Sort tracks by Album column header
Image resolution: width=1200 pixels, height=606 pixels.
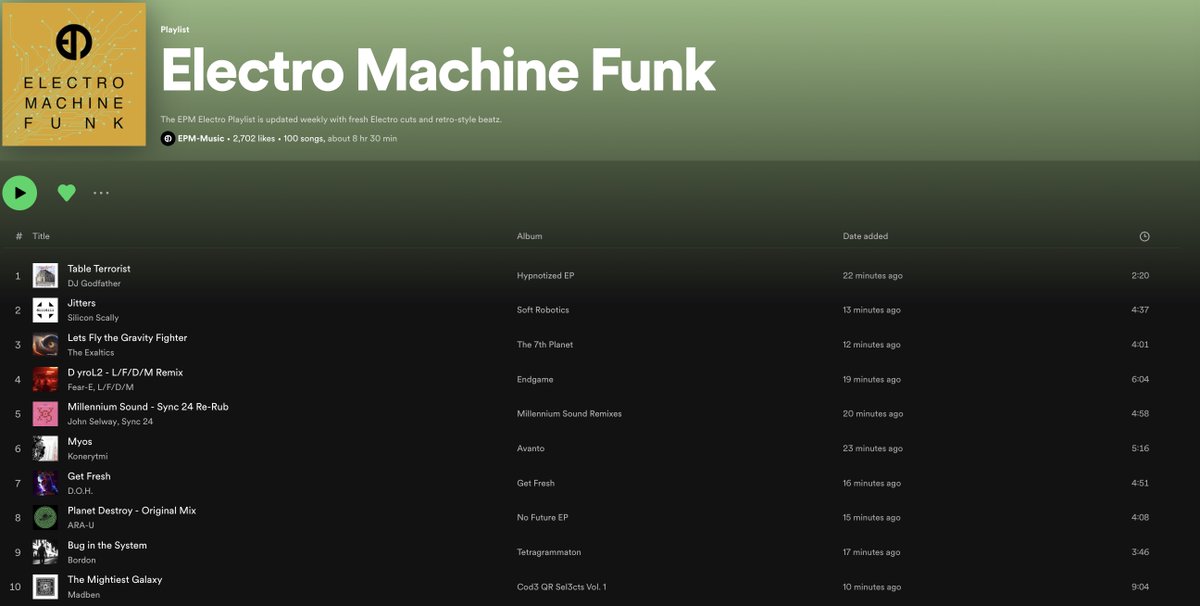[x=530, y=236]
